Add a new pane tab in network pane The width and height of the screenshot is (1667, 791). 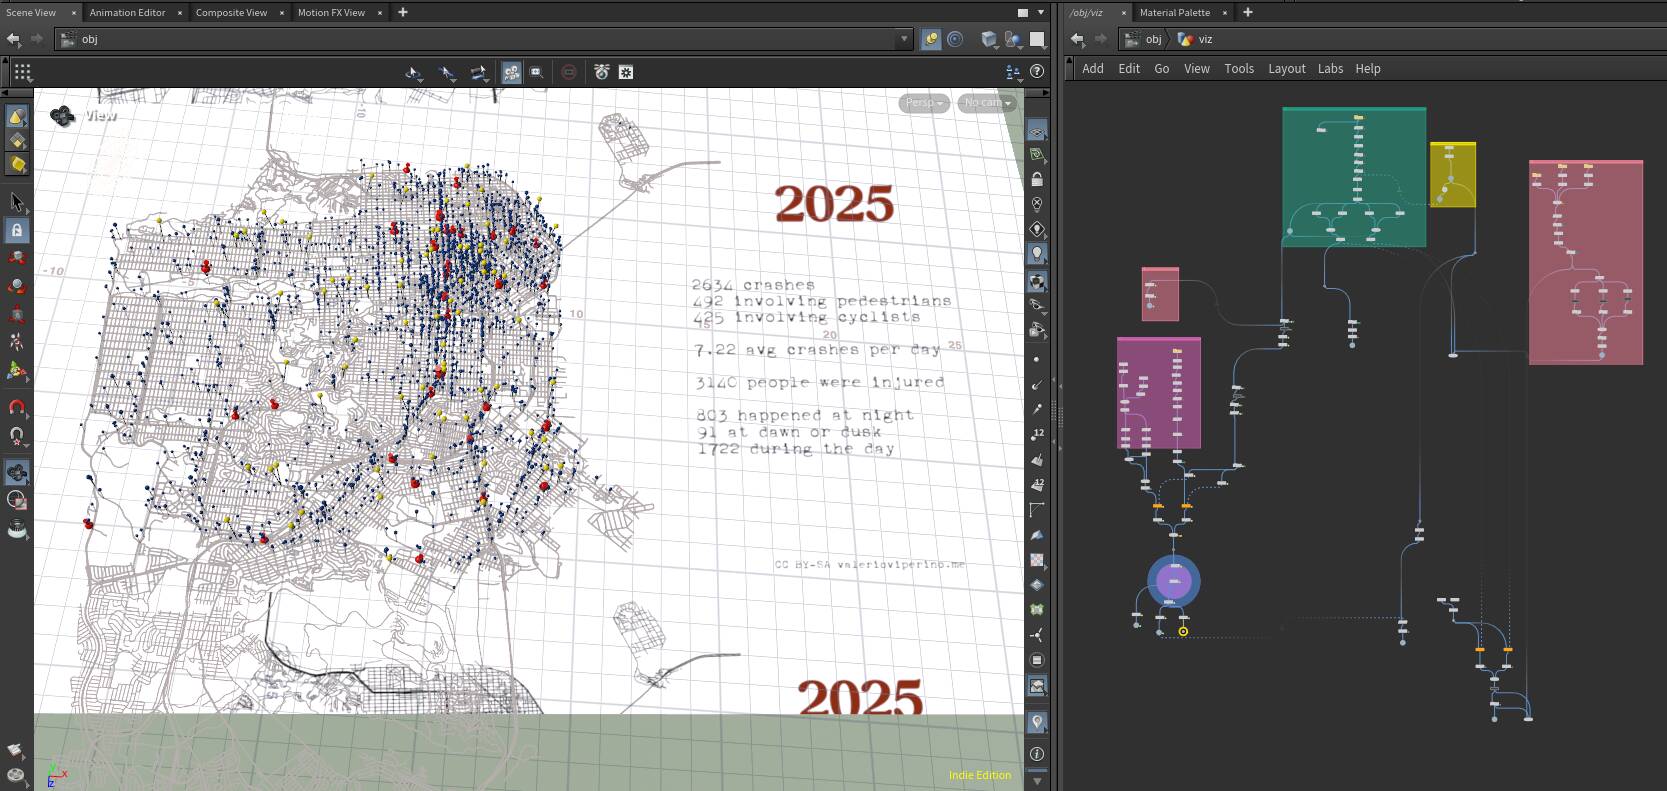coord(1247,12)
